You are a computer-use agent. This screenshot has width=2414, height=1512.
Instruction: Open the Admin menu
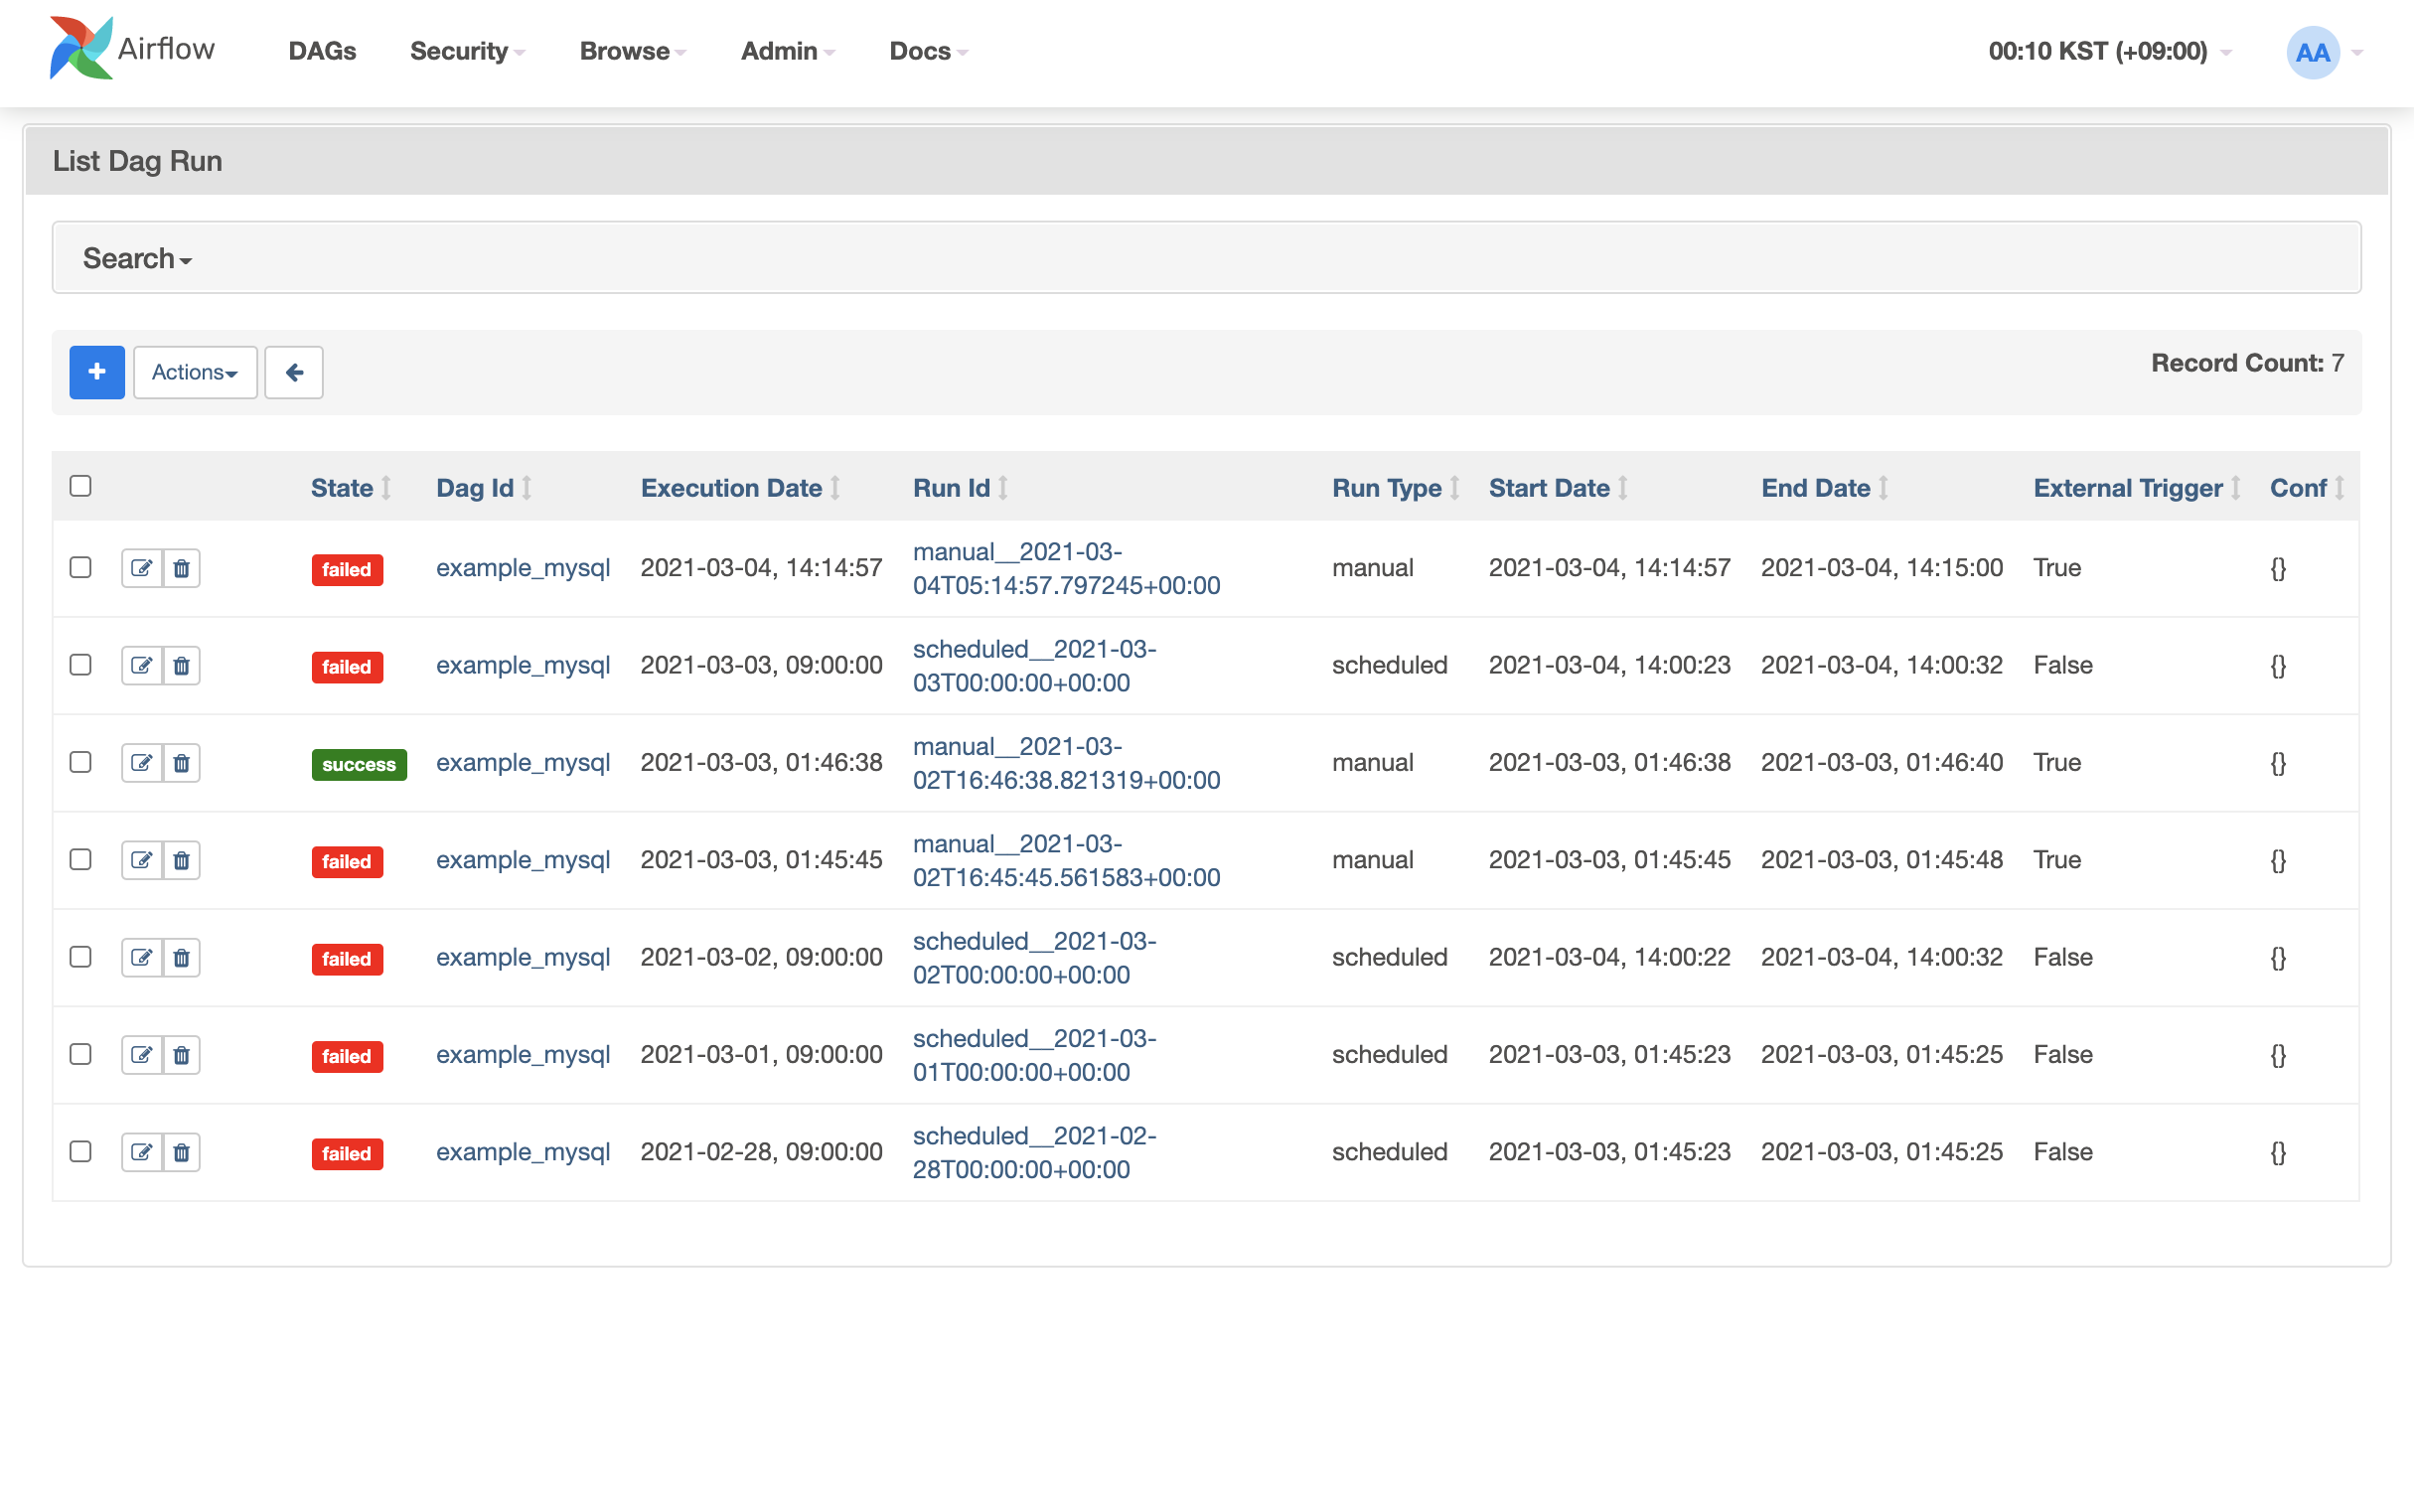(x=787, y=51)
